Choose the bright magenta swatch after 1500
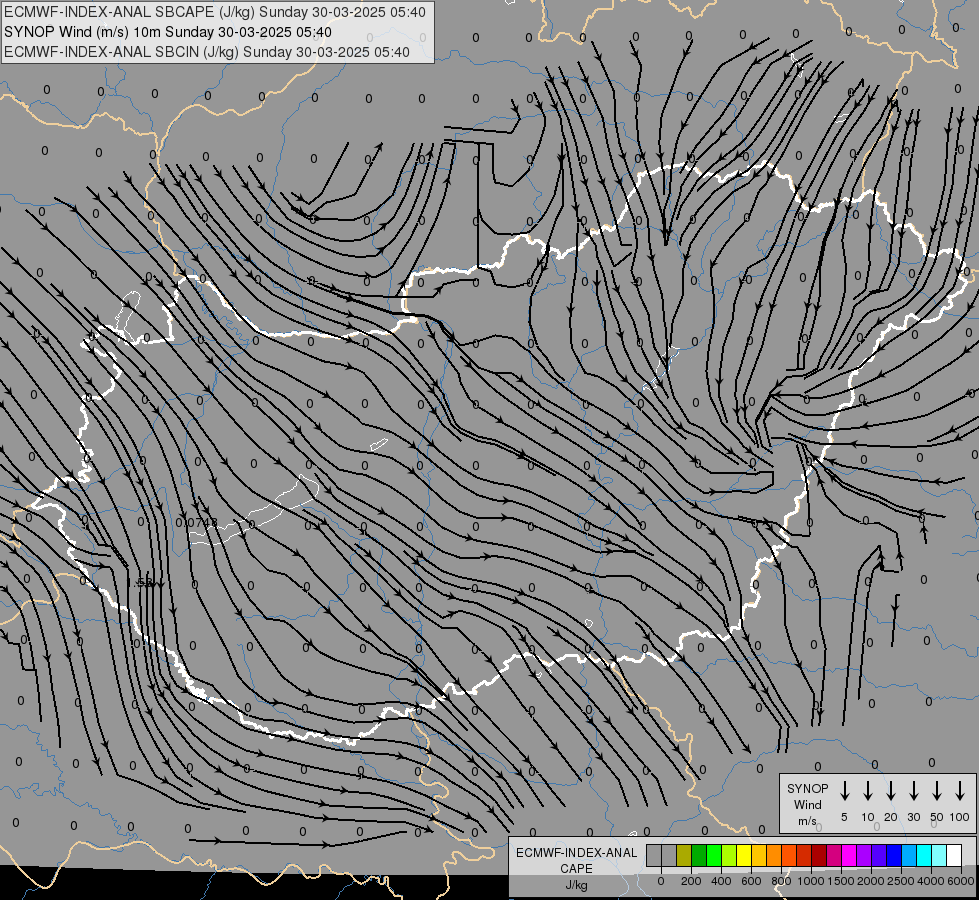This screenshot has width=979, height=900. click(849, 855)
